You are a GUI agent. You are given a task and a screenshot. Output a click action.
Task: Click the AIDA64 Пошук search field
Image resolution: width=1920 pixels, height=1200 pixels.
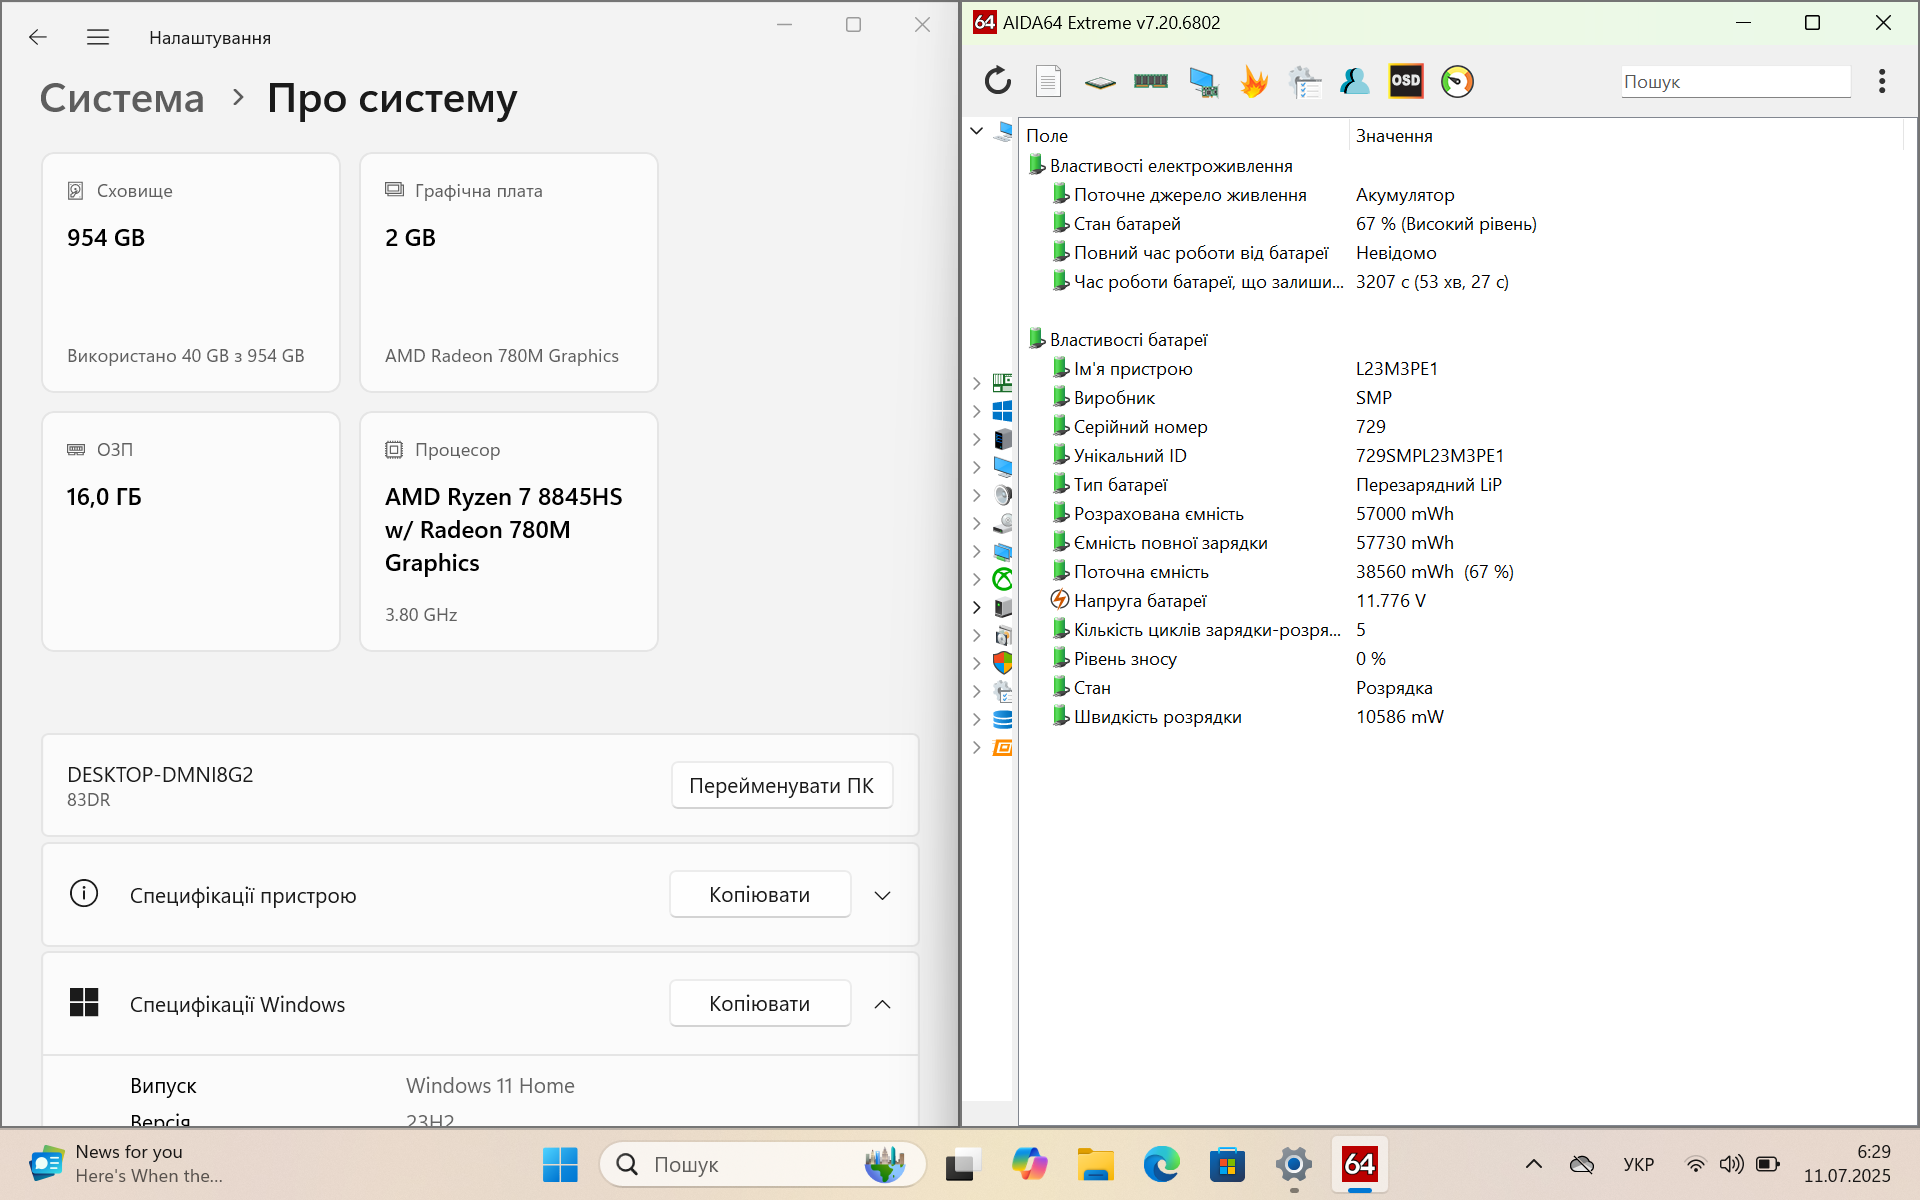(1735, 82)
